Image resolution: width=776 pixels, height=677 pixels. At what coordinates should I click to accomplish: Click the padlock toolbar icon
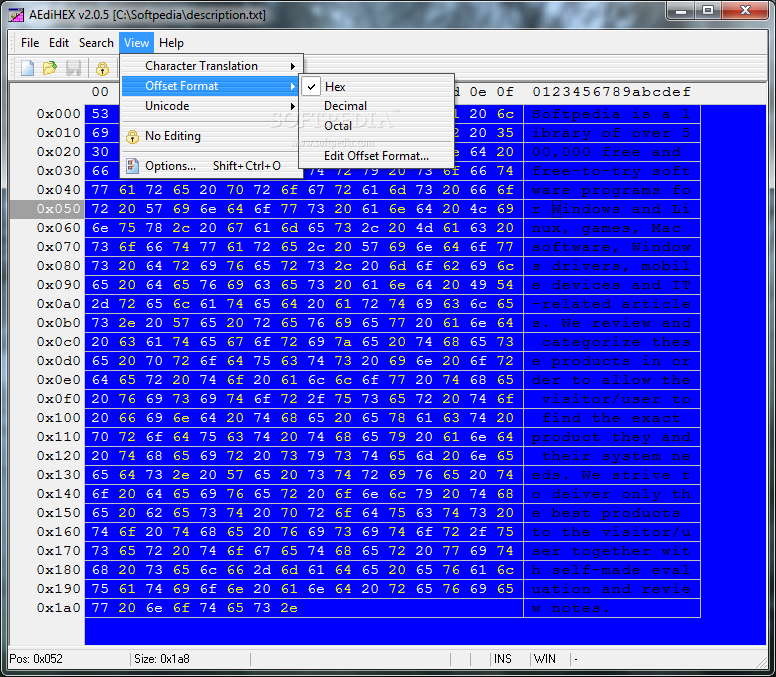pos(102,68)
